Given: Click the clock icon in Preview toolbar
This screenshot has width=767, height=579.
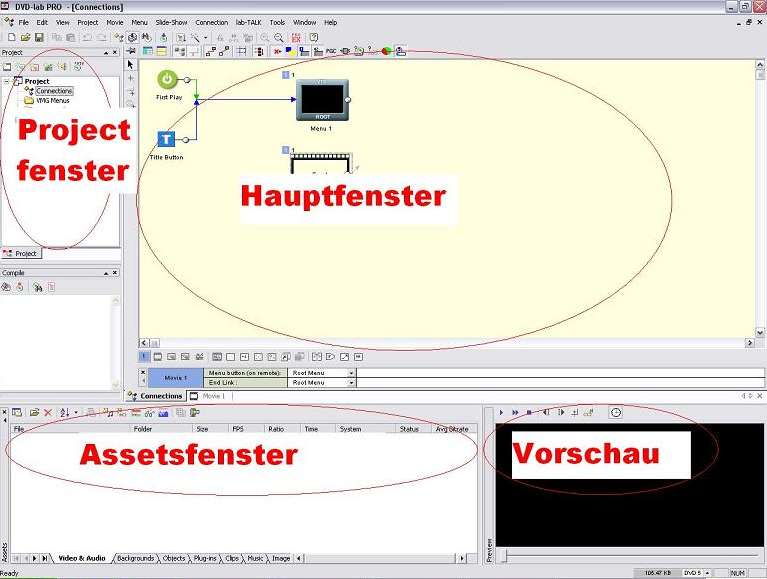Looking at the screenshot, I should tap(615, 412).
